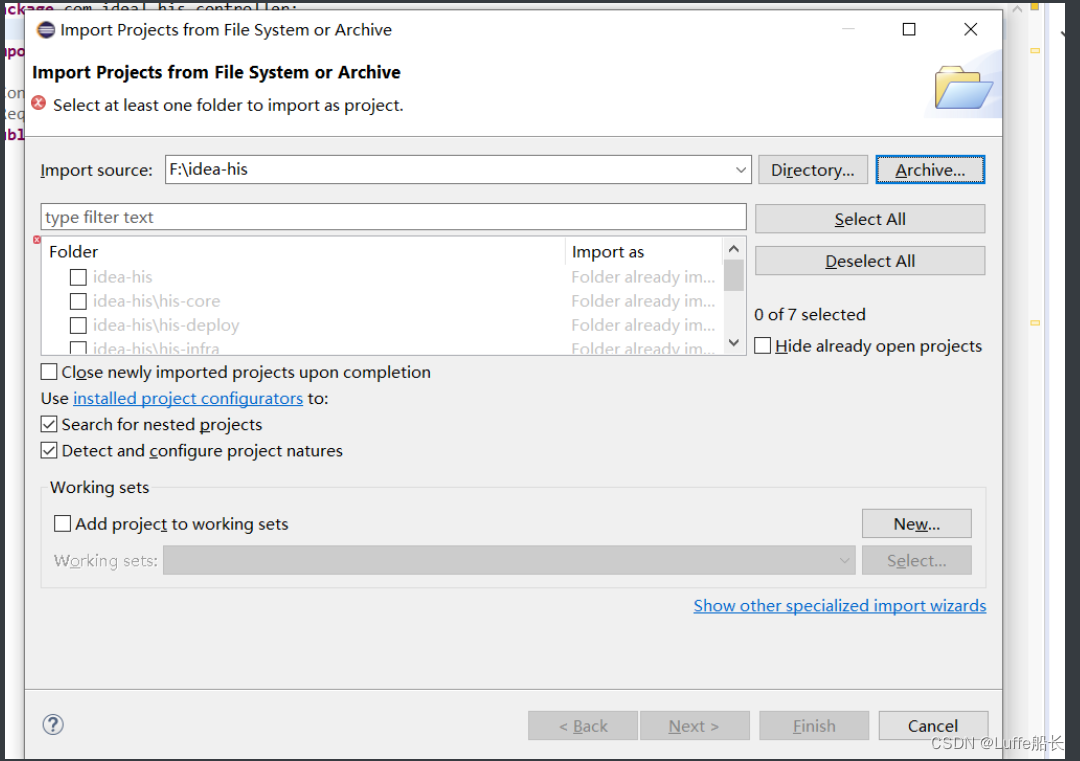The image size is (1080, 761).
Task: Open the Import source dropdown
Action: click(x=740, y=169)
